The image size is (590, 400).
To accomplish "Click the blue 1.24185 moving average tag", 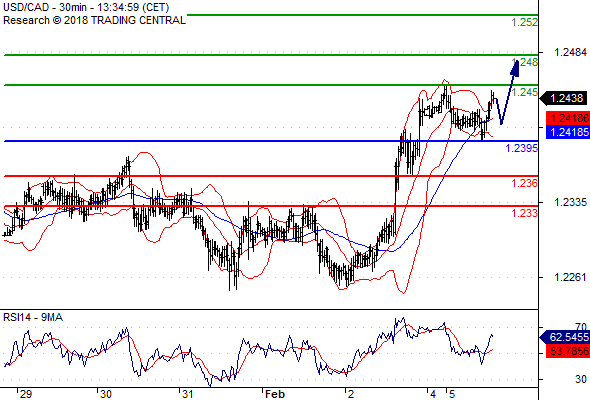I will tap(568, 132).
